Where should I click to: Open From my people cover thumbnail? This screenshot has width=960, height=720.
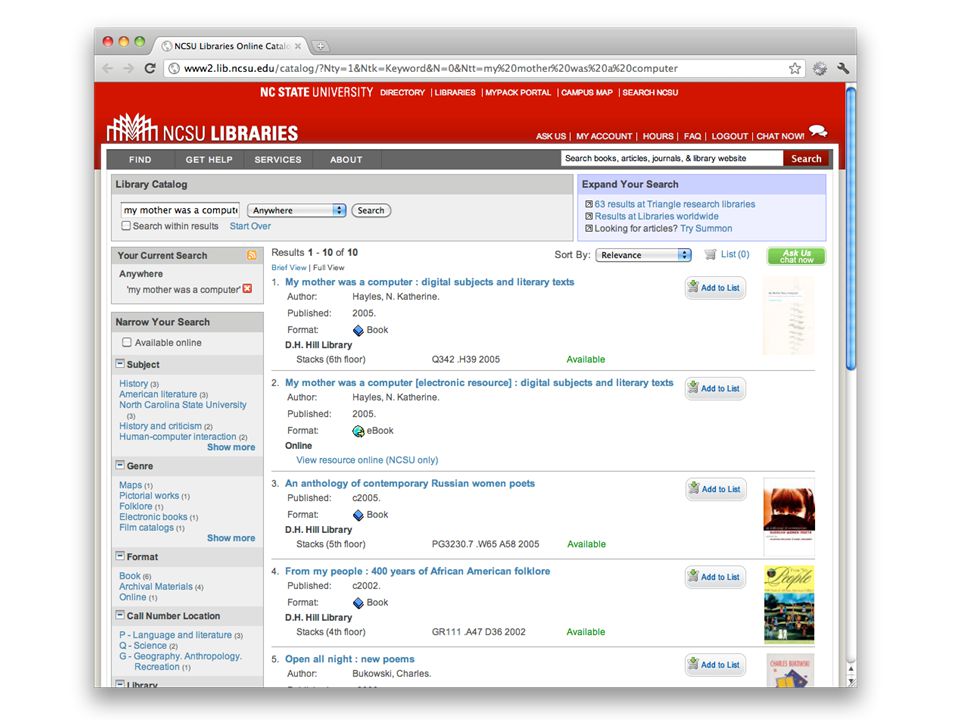pyautogui.click(x=789, y=605)
